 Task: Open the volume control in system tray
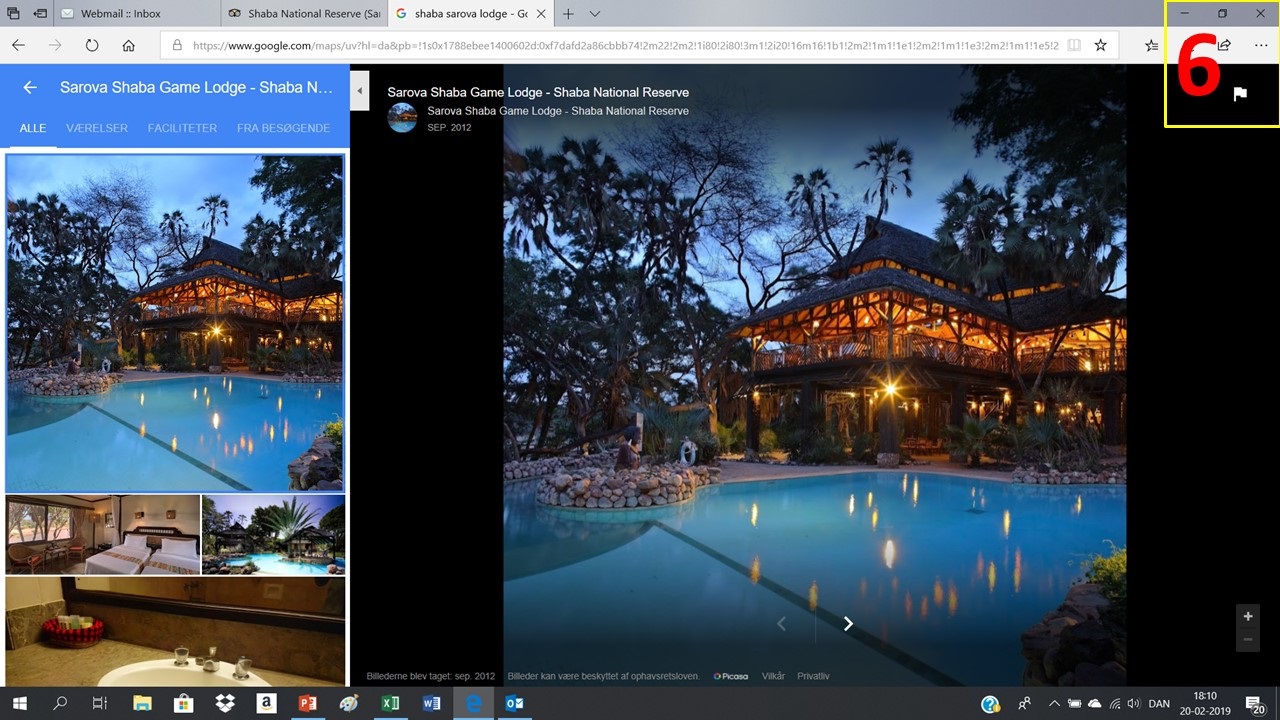1136,704
